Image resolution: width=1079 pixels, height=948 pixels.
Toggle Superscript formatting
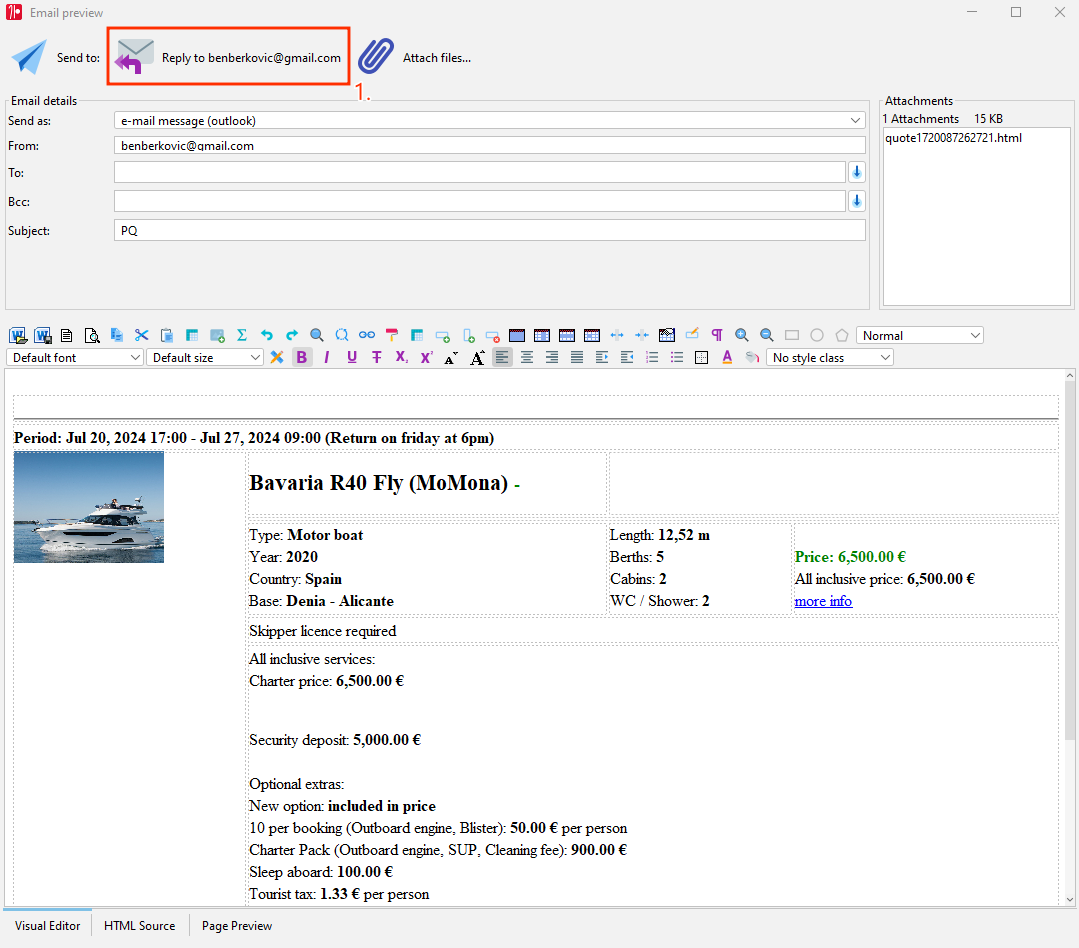click(x=427, y=357)
